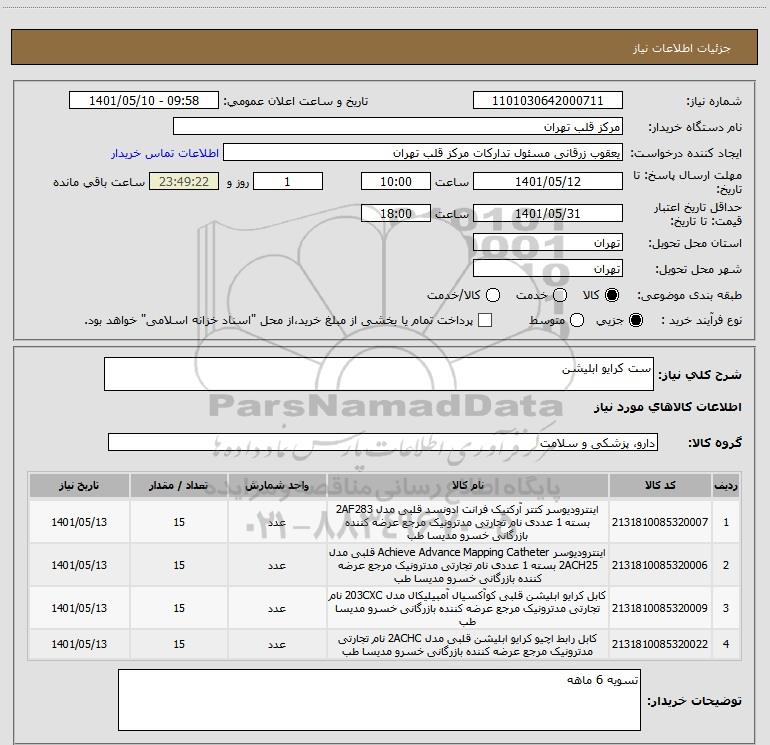770x745 pixels.
Task: Click the تاریخ نیاز column header
Action: [79, 486]
